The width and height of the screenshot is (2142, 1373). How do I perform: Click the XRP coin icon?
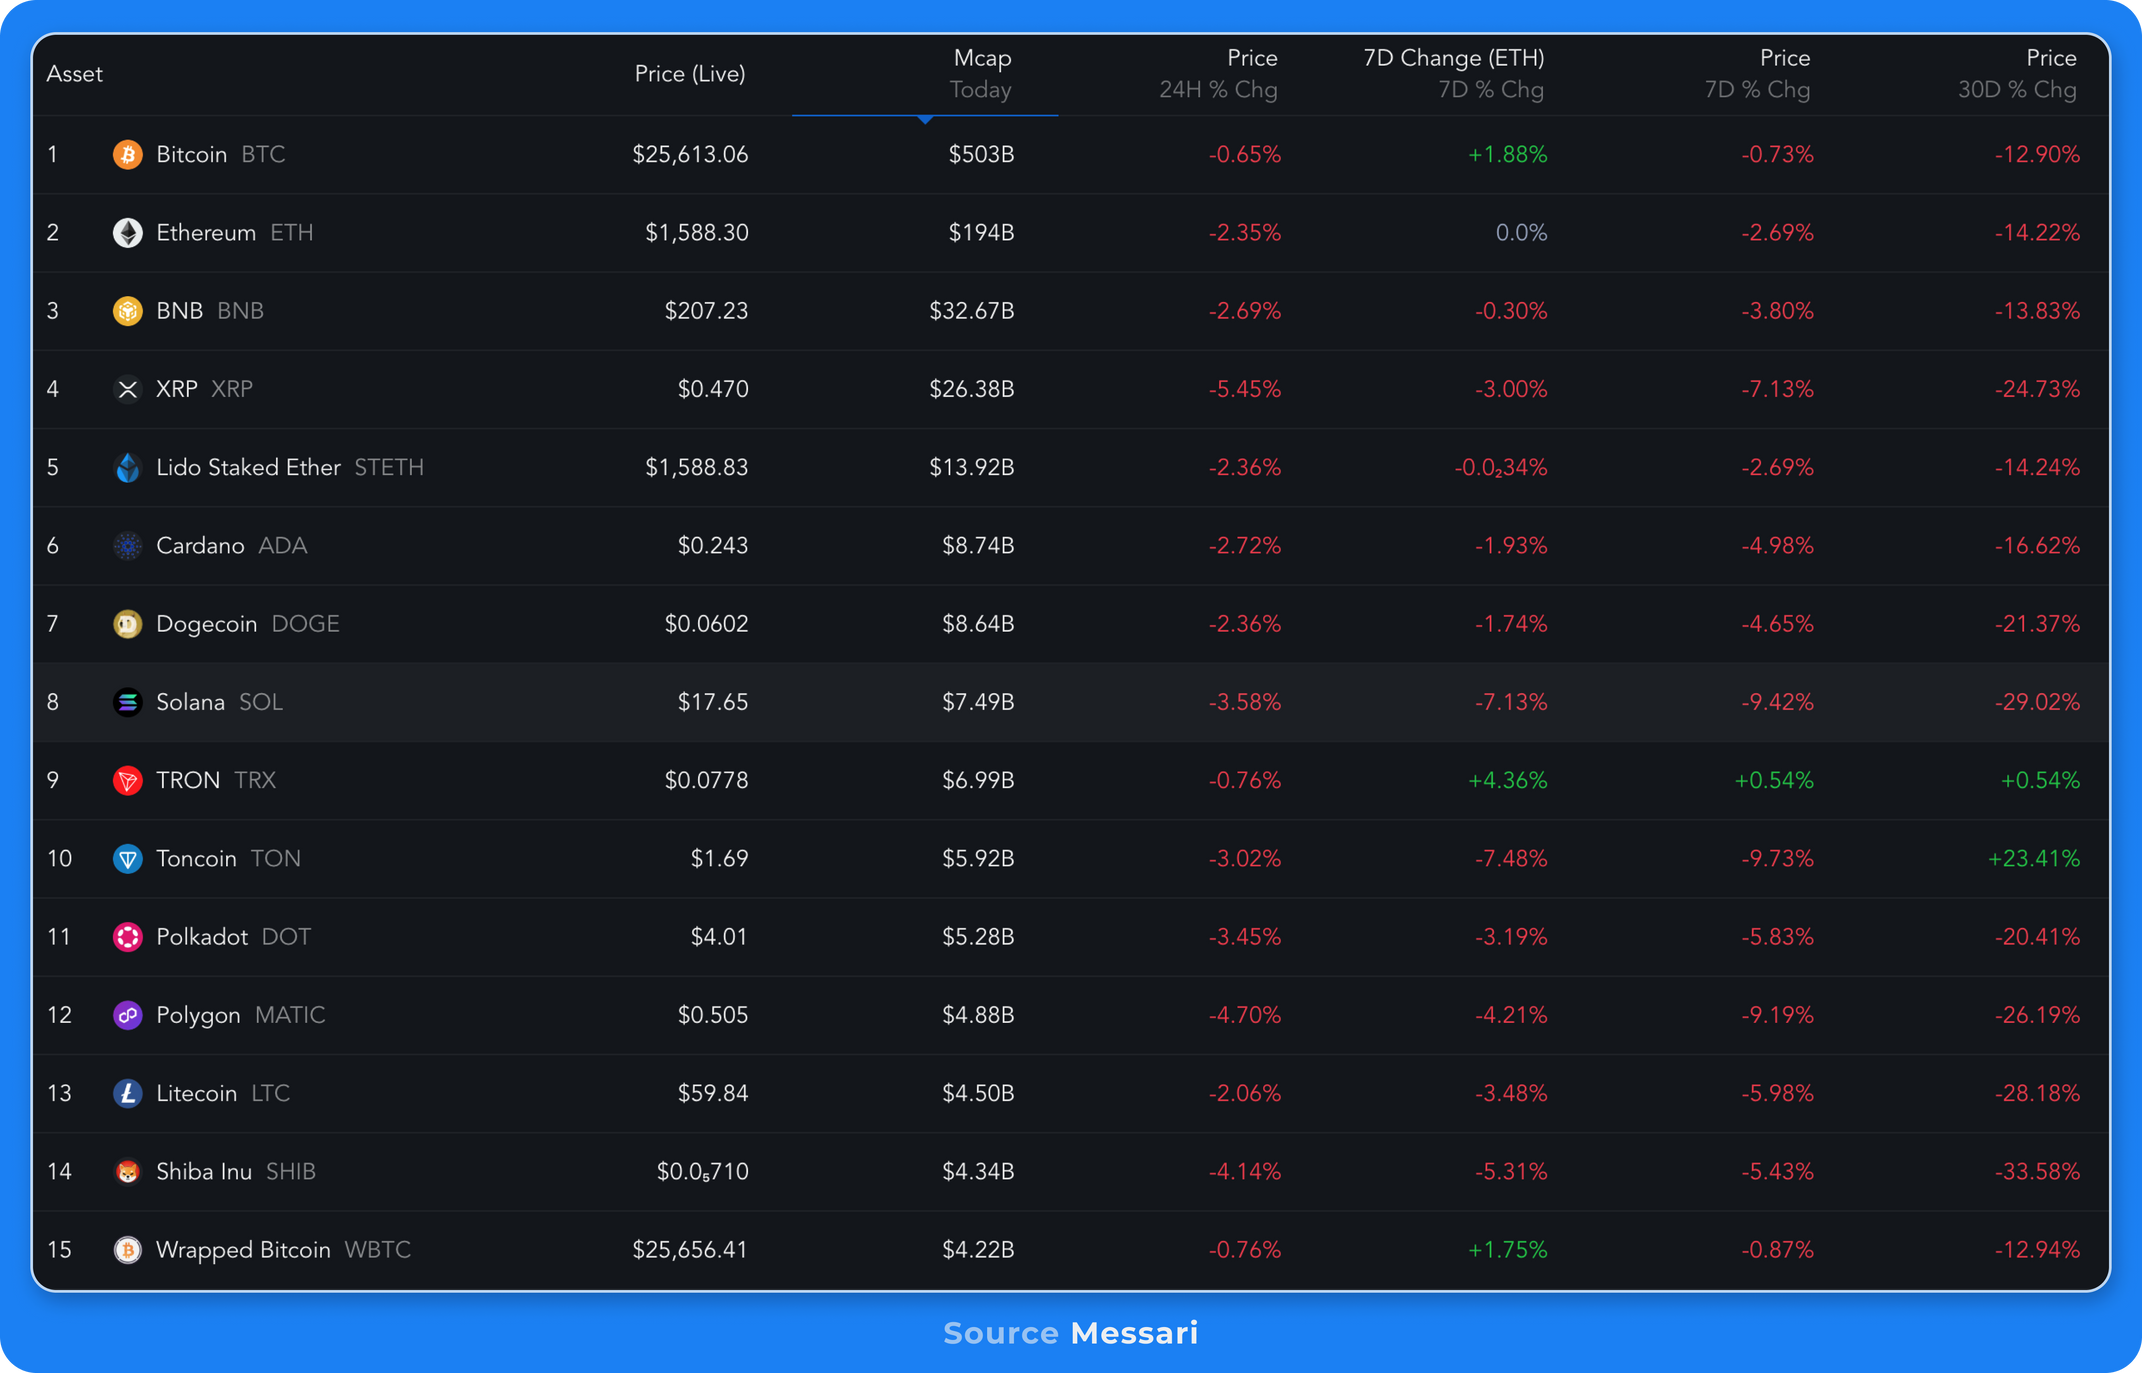(x=127, y=389)
